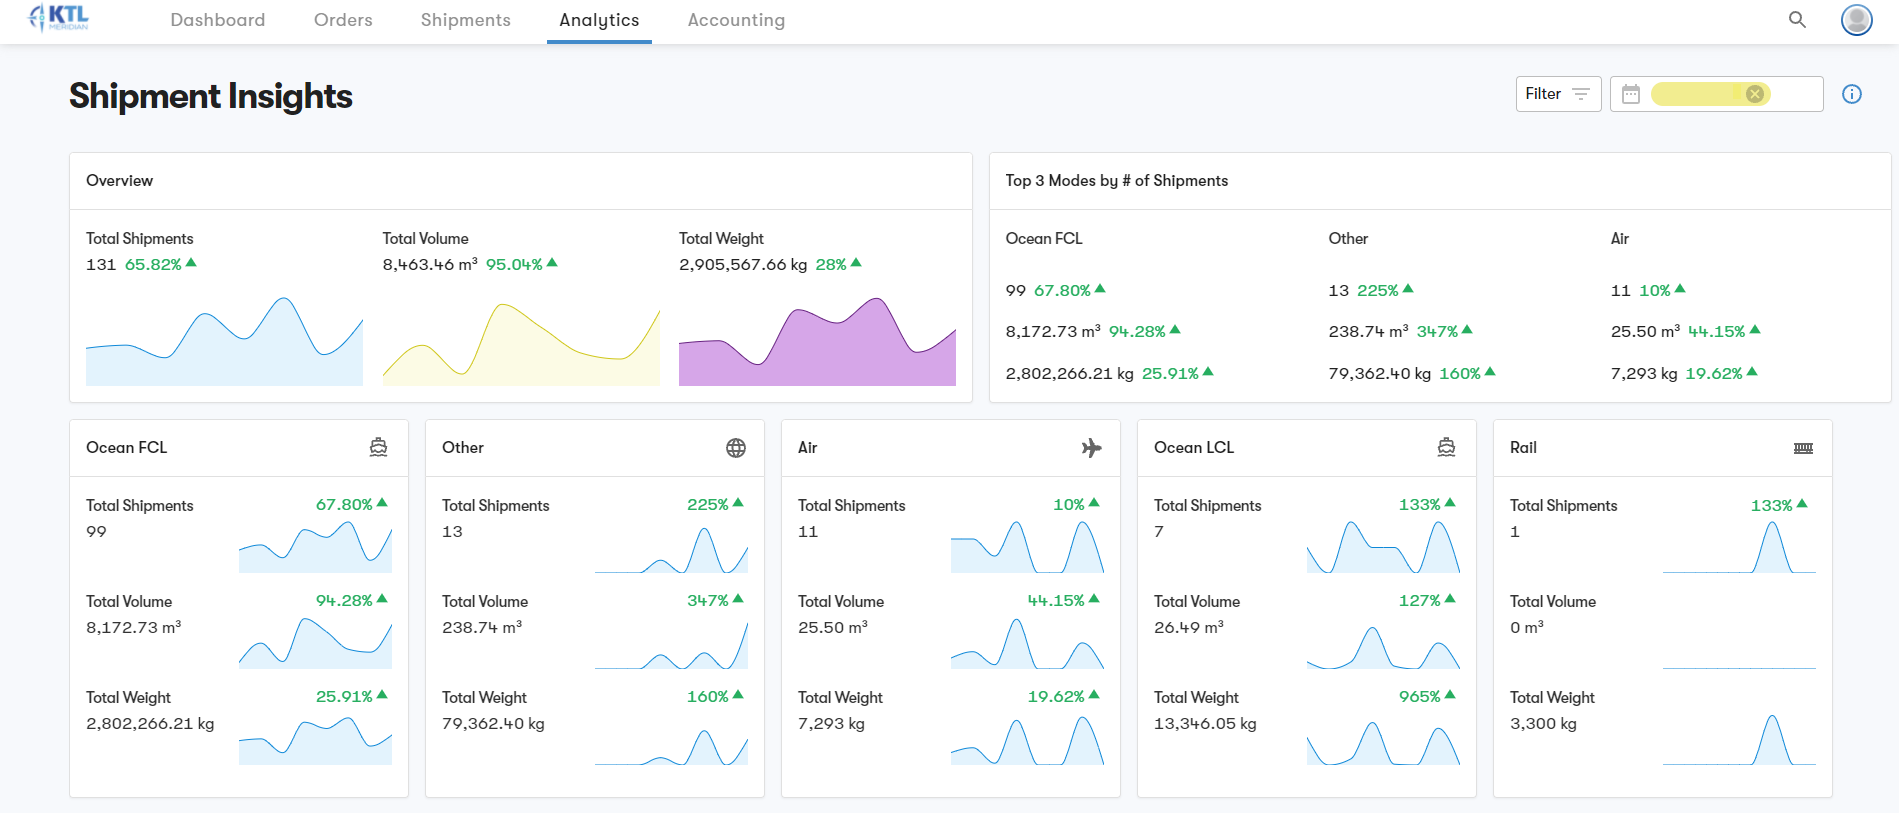1899x813 pixels.
Task: Go to the Shipments tab
Action: pos(465,20)
